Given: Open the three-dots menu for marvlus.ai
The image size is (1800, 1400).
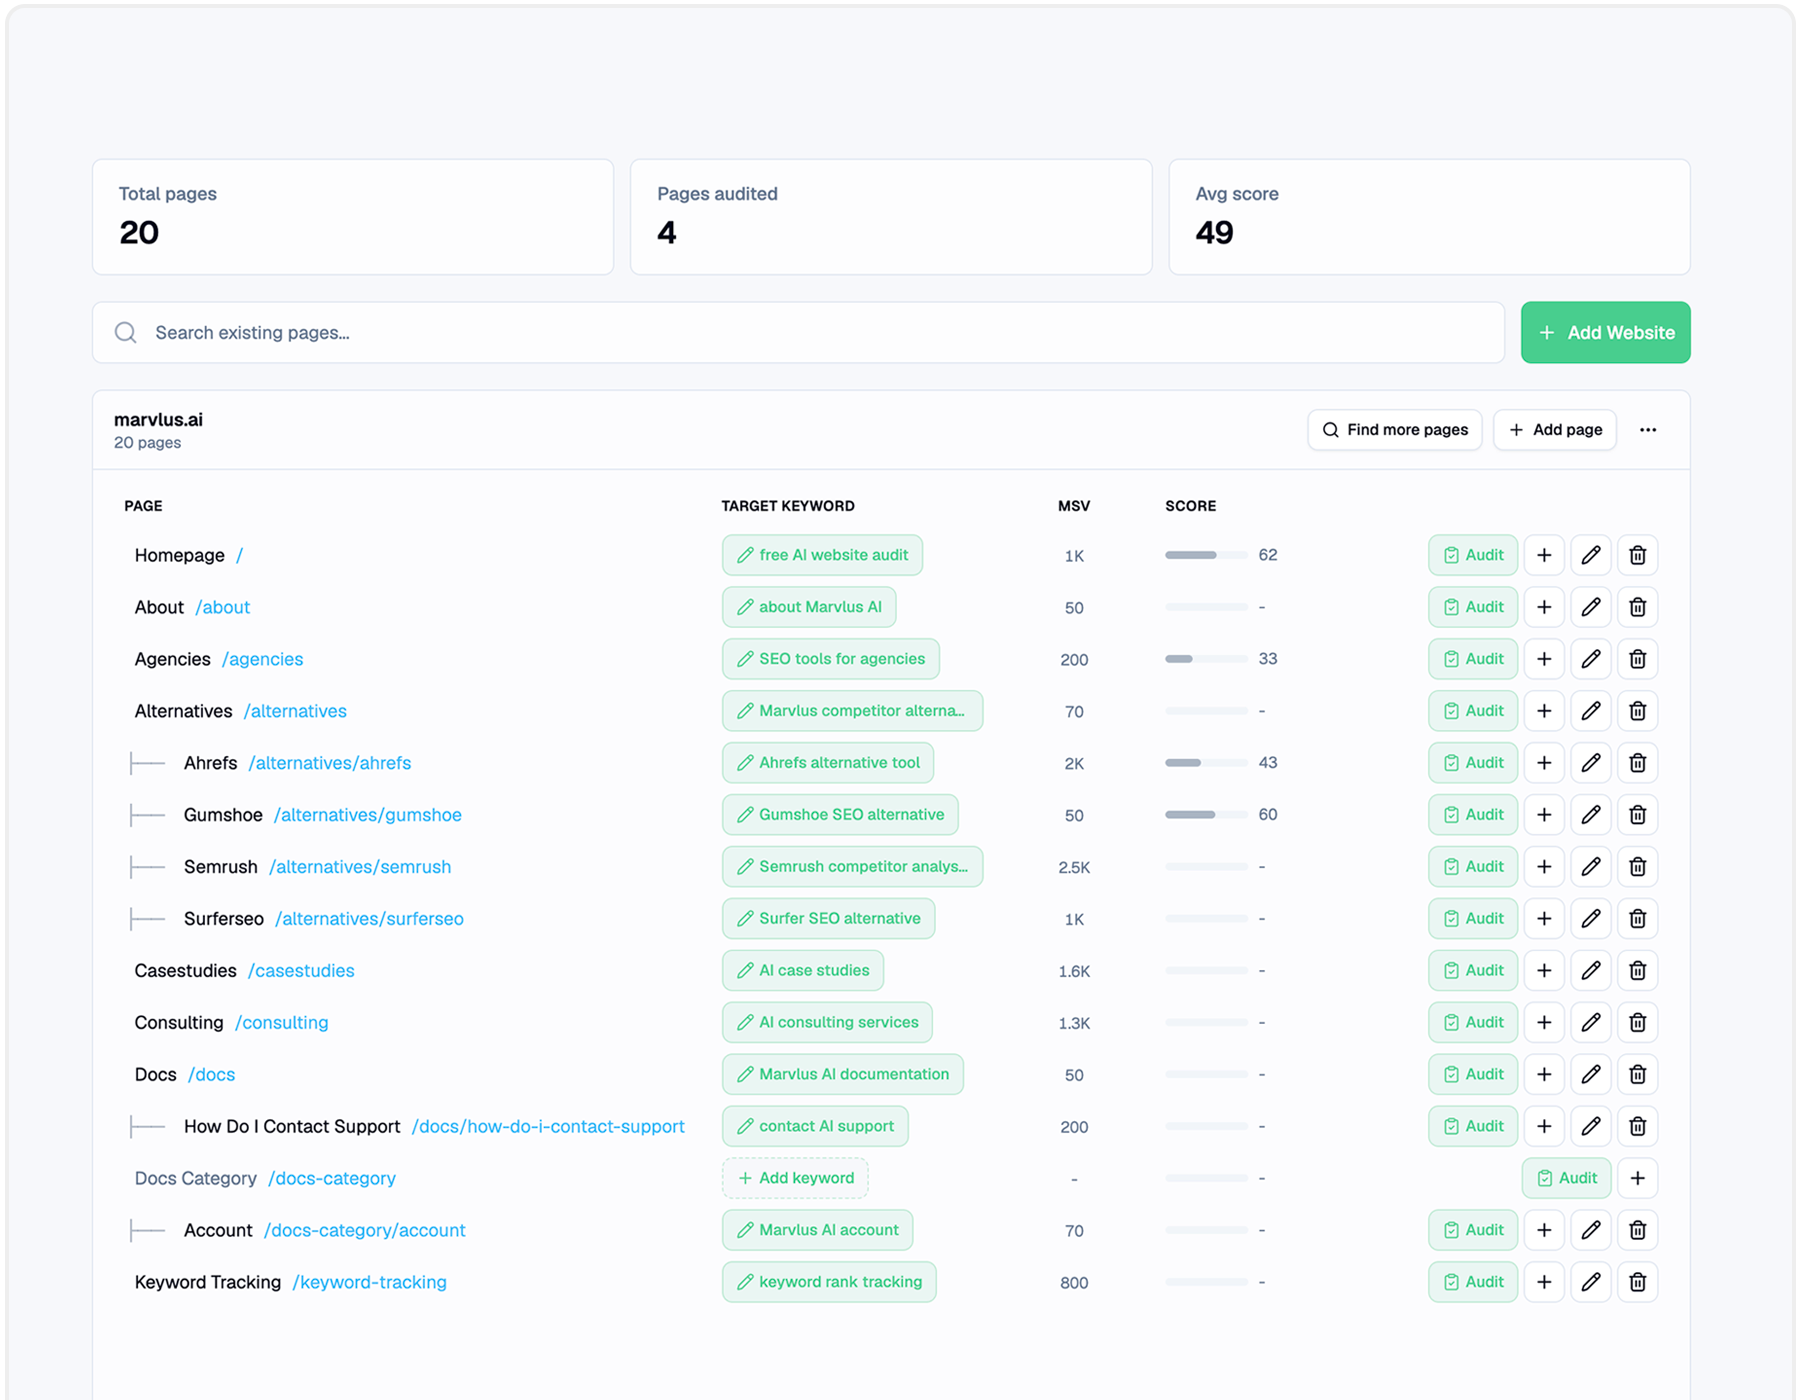Looking at the screenshot, I should pos(1648,430).
